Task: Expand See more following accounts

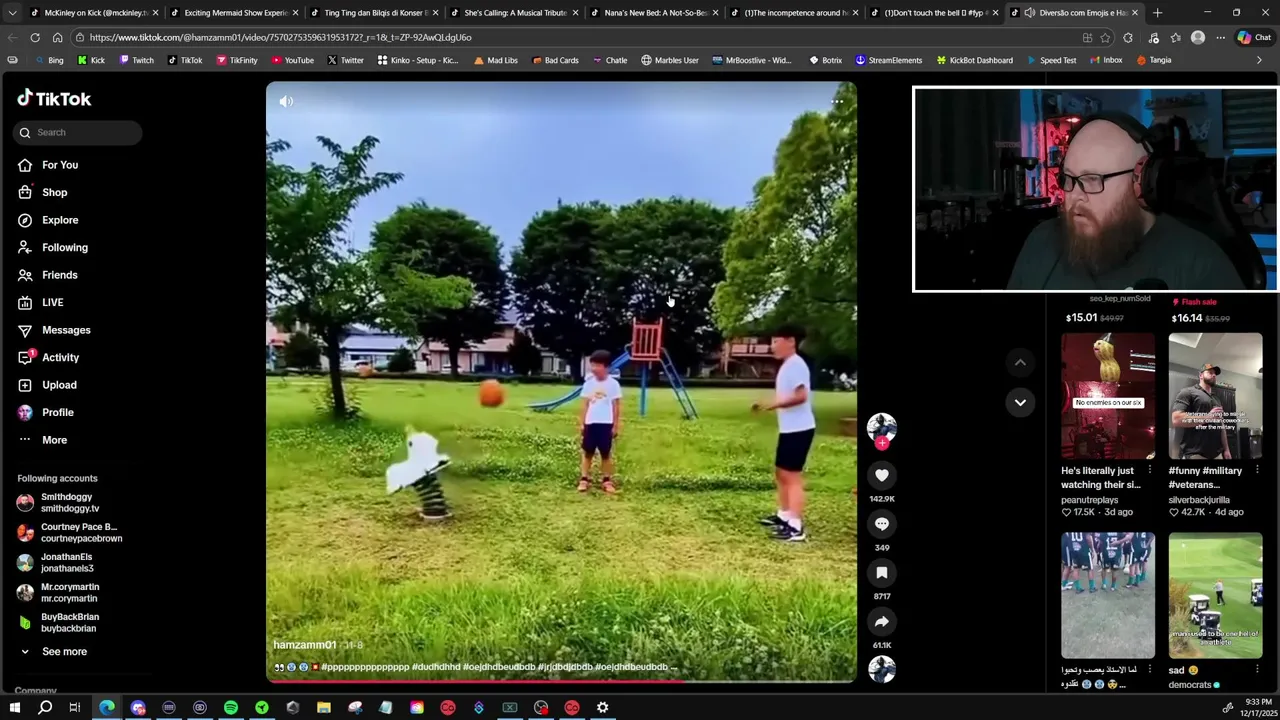Action: [x=64, y=652]
